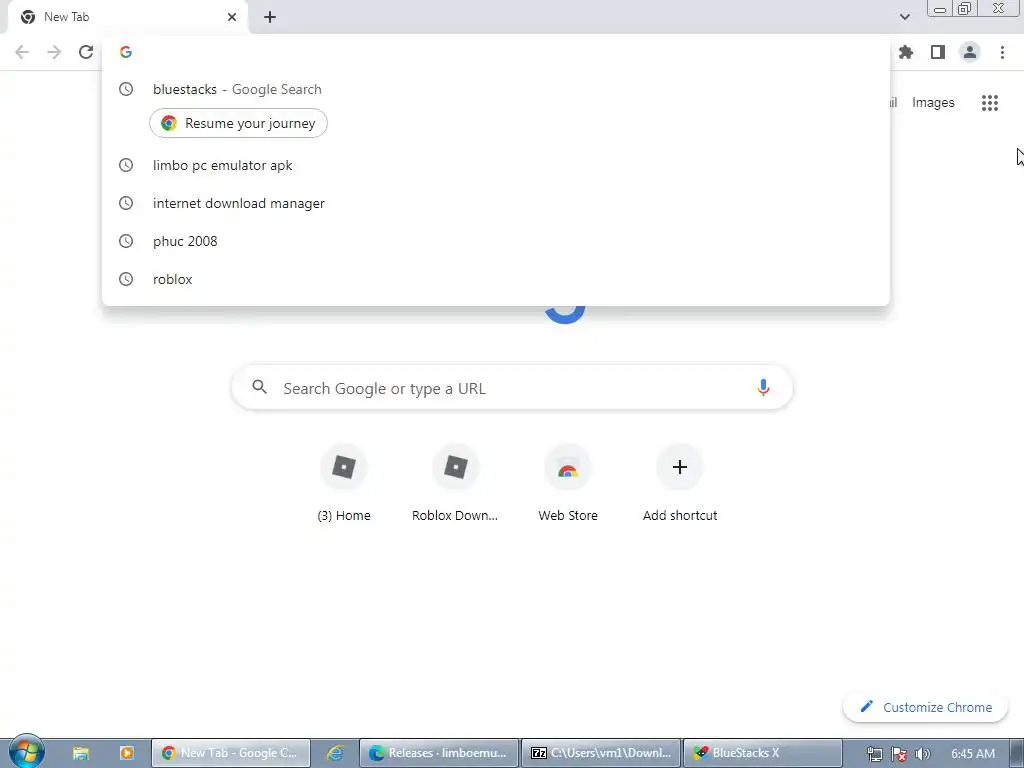Viewport: 1024px width, 768px height.
Task: Open the Action Center flag tray icon
Action: click(x=899, y=754)
